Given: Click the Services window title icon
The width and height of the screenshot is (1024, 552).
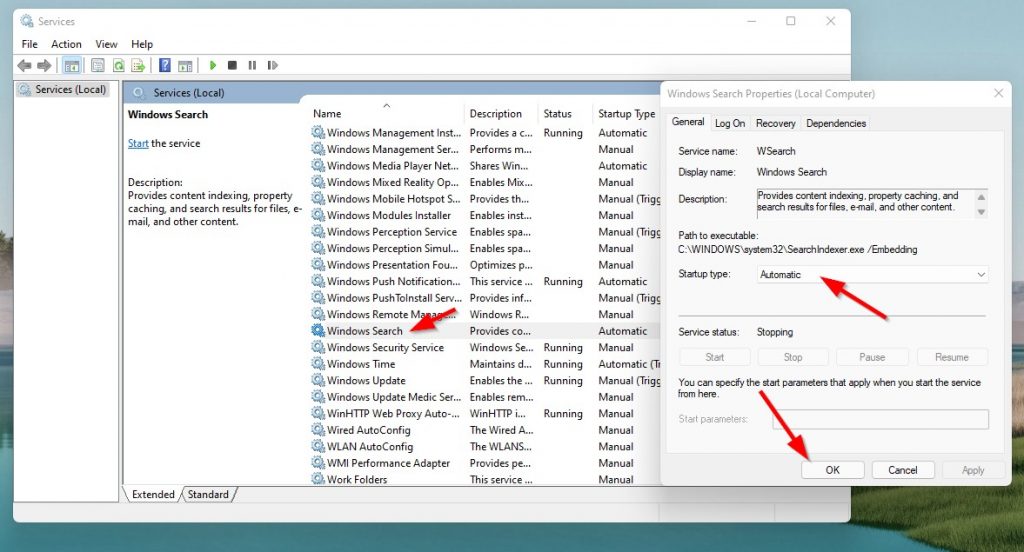Looking at the screenshot, I should click(x=27, y=22).
